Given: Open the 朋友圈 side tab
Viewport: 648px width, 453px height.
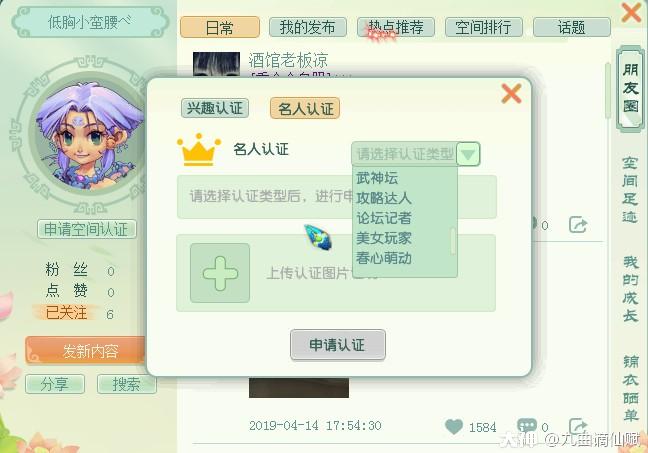Looking at the screenshot, I should coord(630,88).
